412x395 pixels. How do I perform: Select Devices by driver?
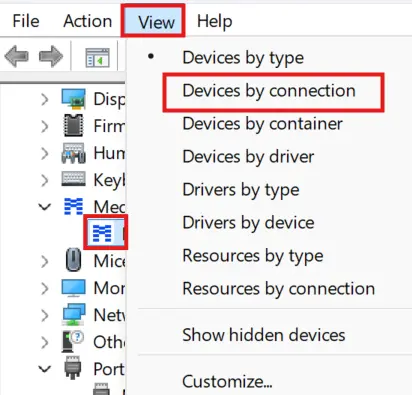click(x=248, y=157)
